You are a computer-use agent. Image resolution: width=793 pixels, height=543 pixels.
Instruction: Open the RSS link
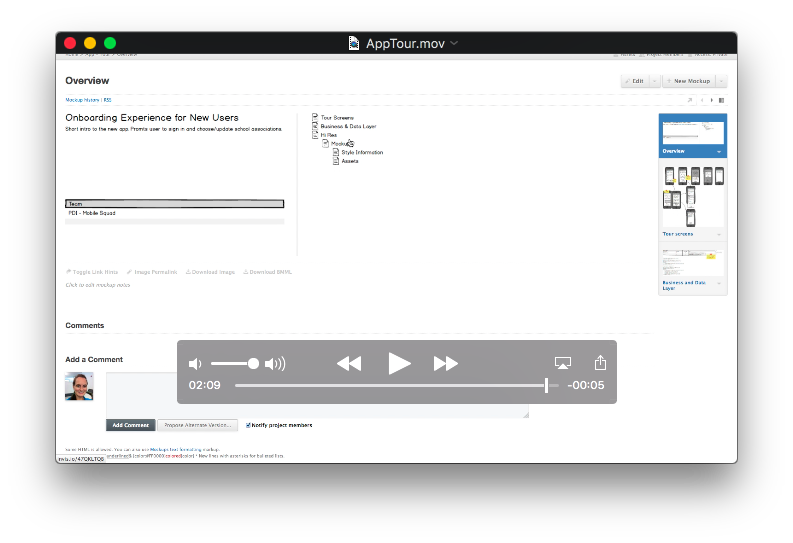[107, 100]
